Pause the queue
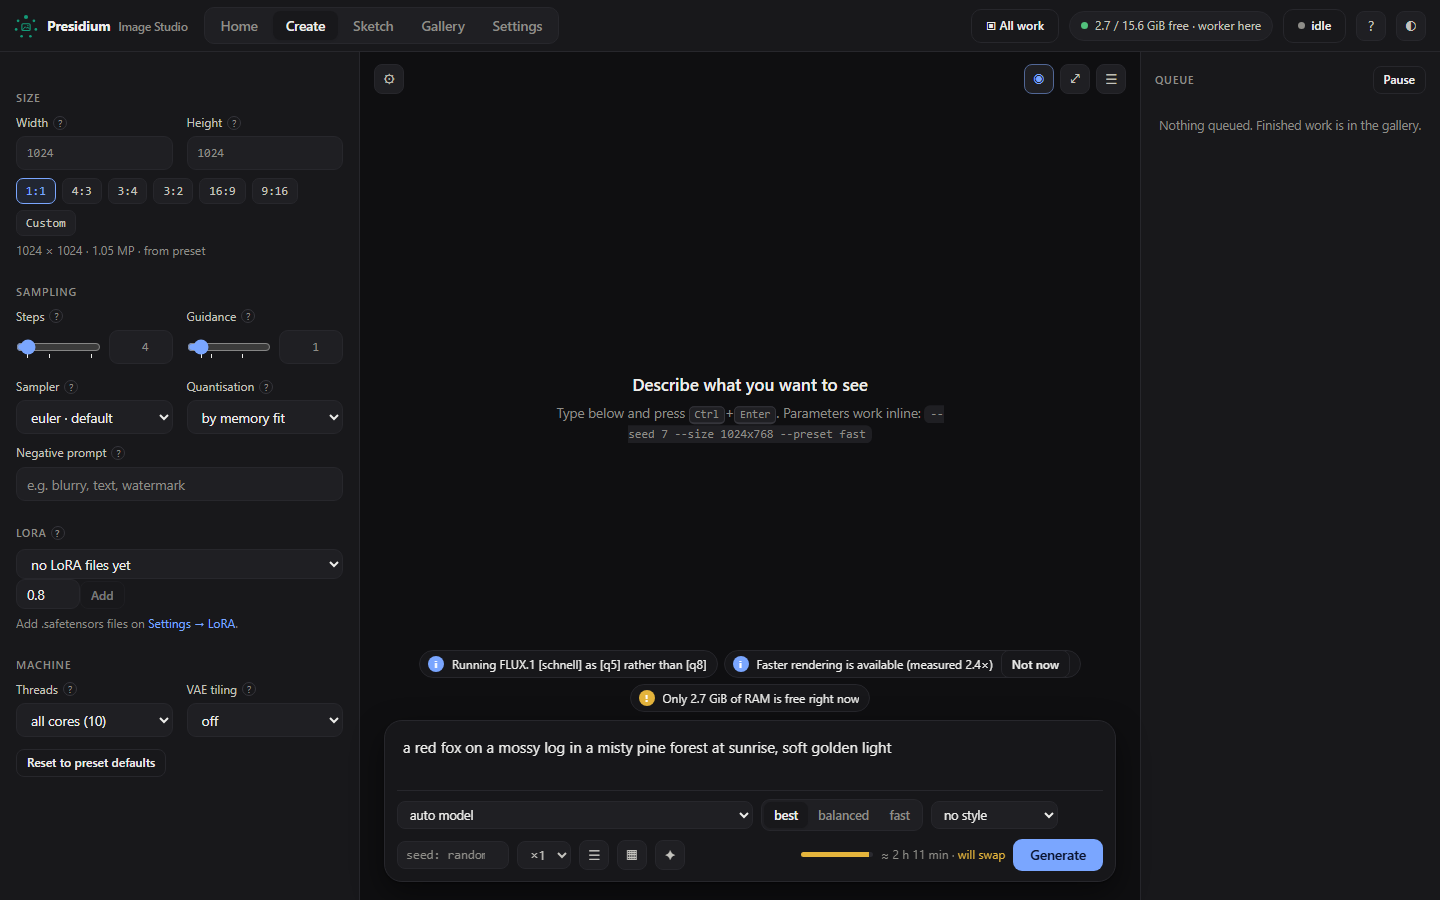This screenshot has height=900, width=1440. [x=1399, y=80]
